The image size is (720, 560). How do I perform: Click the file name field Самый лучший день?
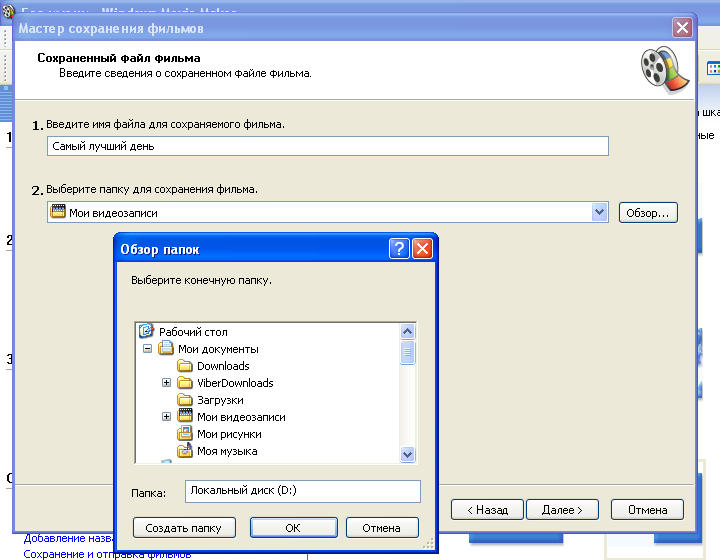(328, 146)
